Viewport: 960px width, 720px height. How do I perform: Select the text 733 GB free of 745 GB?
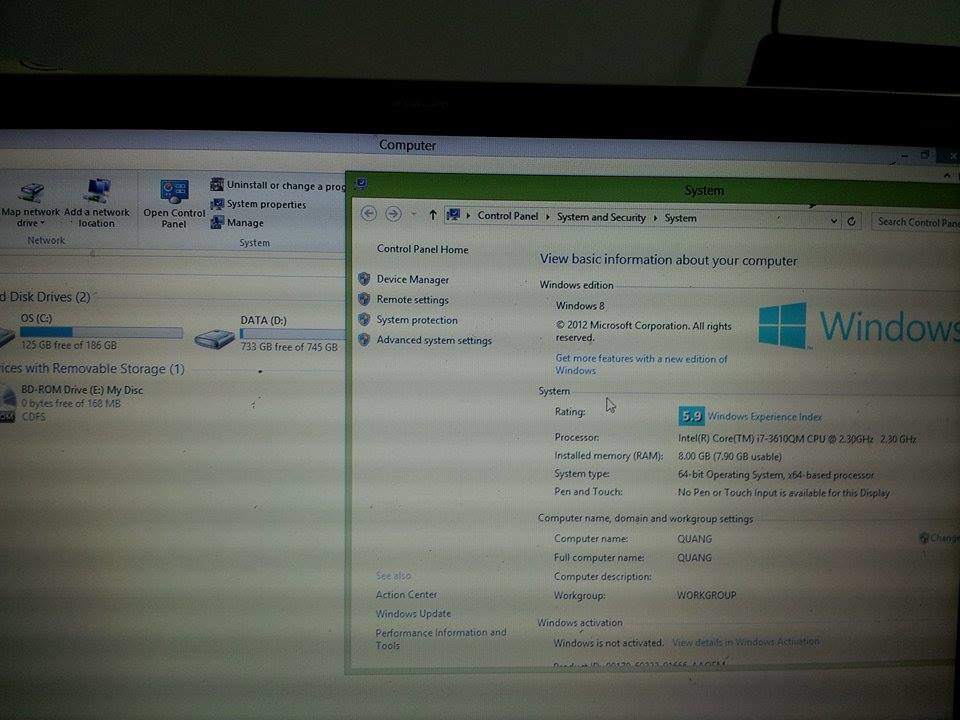pyautogui.click(x=289, y=347)
